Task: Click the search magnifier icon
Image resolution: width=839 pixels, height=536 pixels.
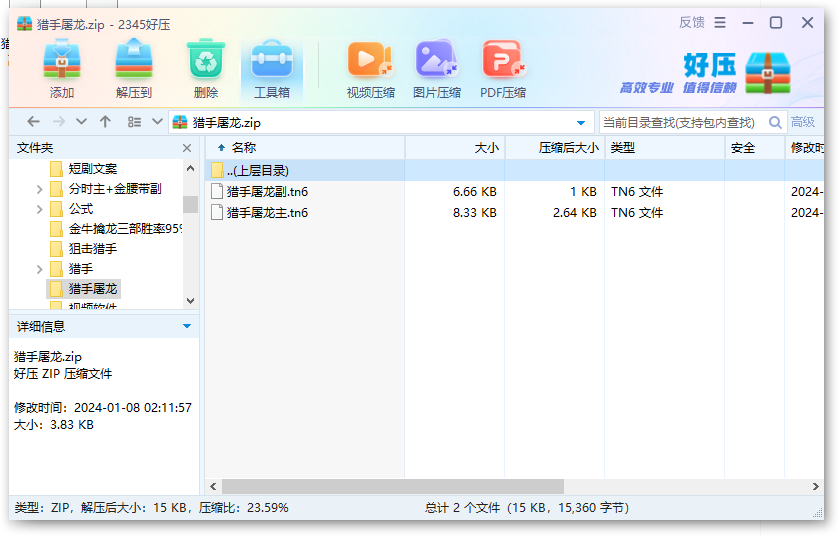Action: [775, 122]
